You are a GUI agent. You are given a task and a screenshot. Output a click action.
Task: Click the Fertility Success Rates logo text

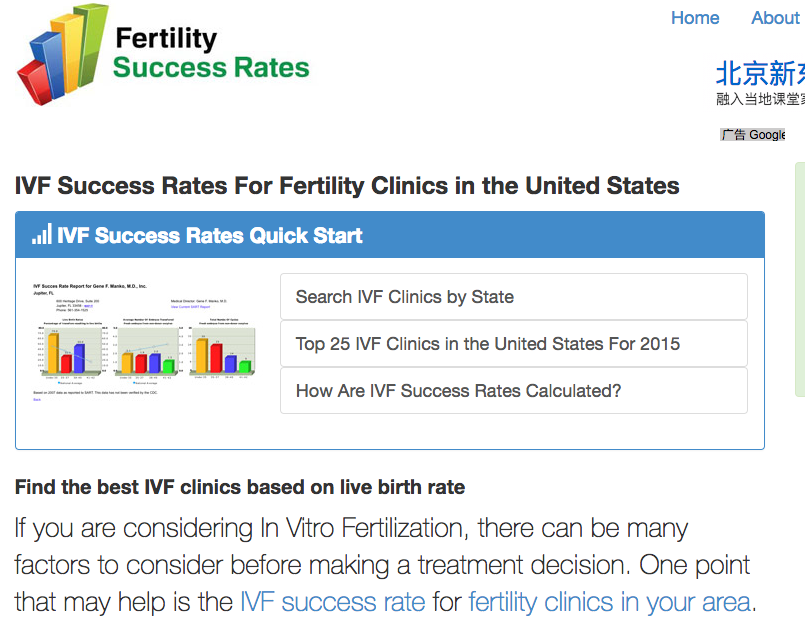[211, 53]
